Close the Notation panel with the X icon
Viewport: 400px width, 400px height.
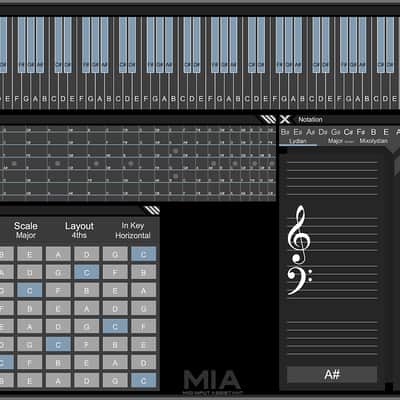tap(285, 119)
